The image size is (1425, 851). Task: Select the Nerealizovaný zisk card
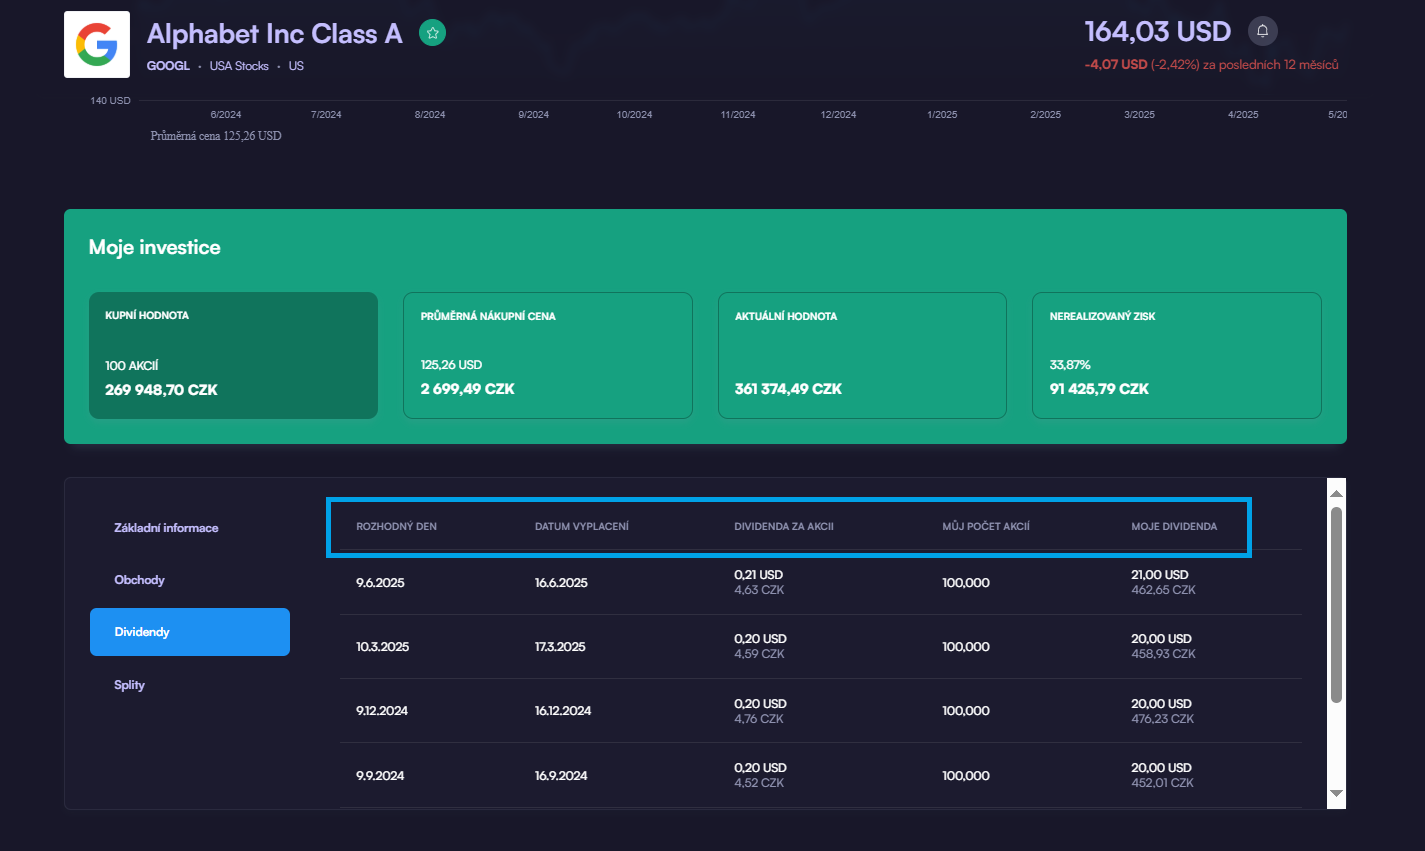[x=1176, y=355]
